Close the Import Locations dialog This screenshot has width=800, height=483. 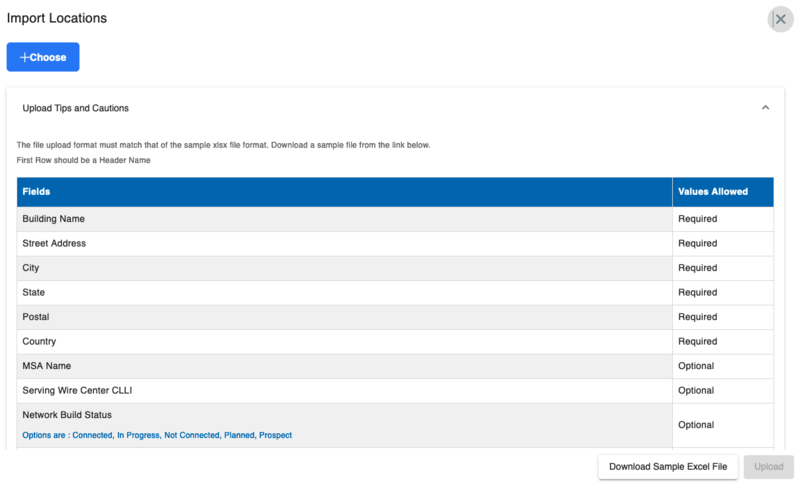coord(780,19)
